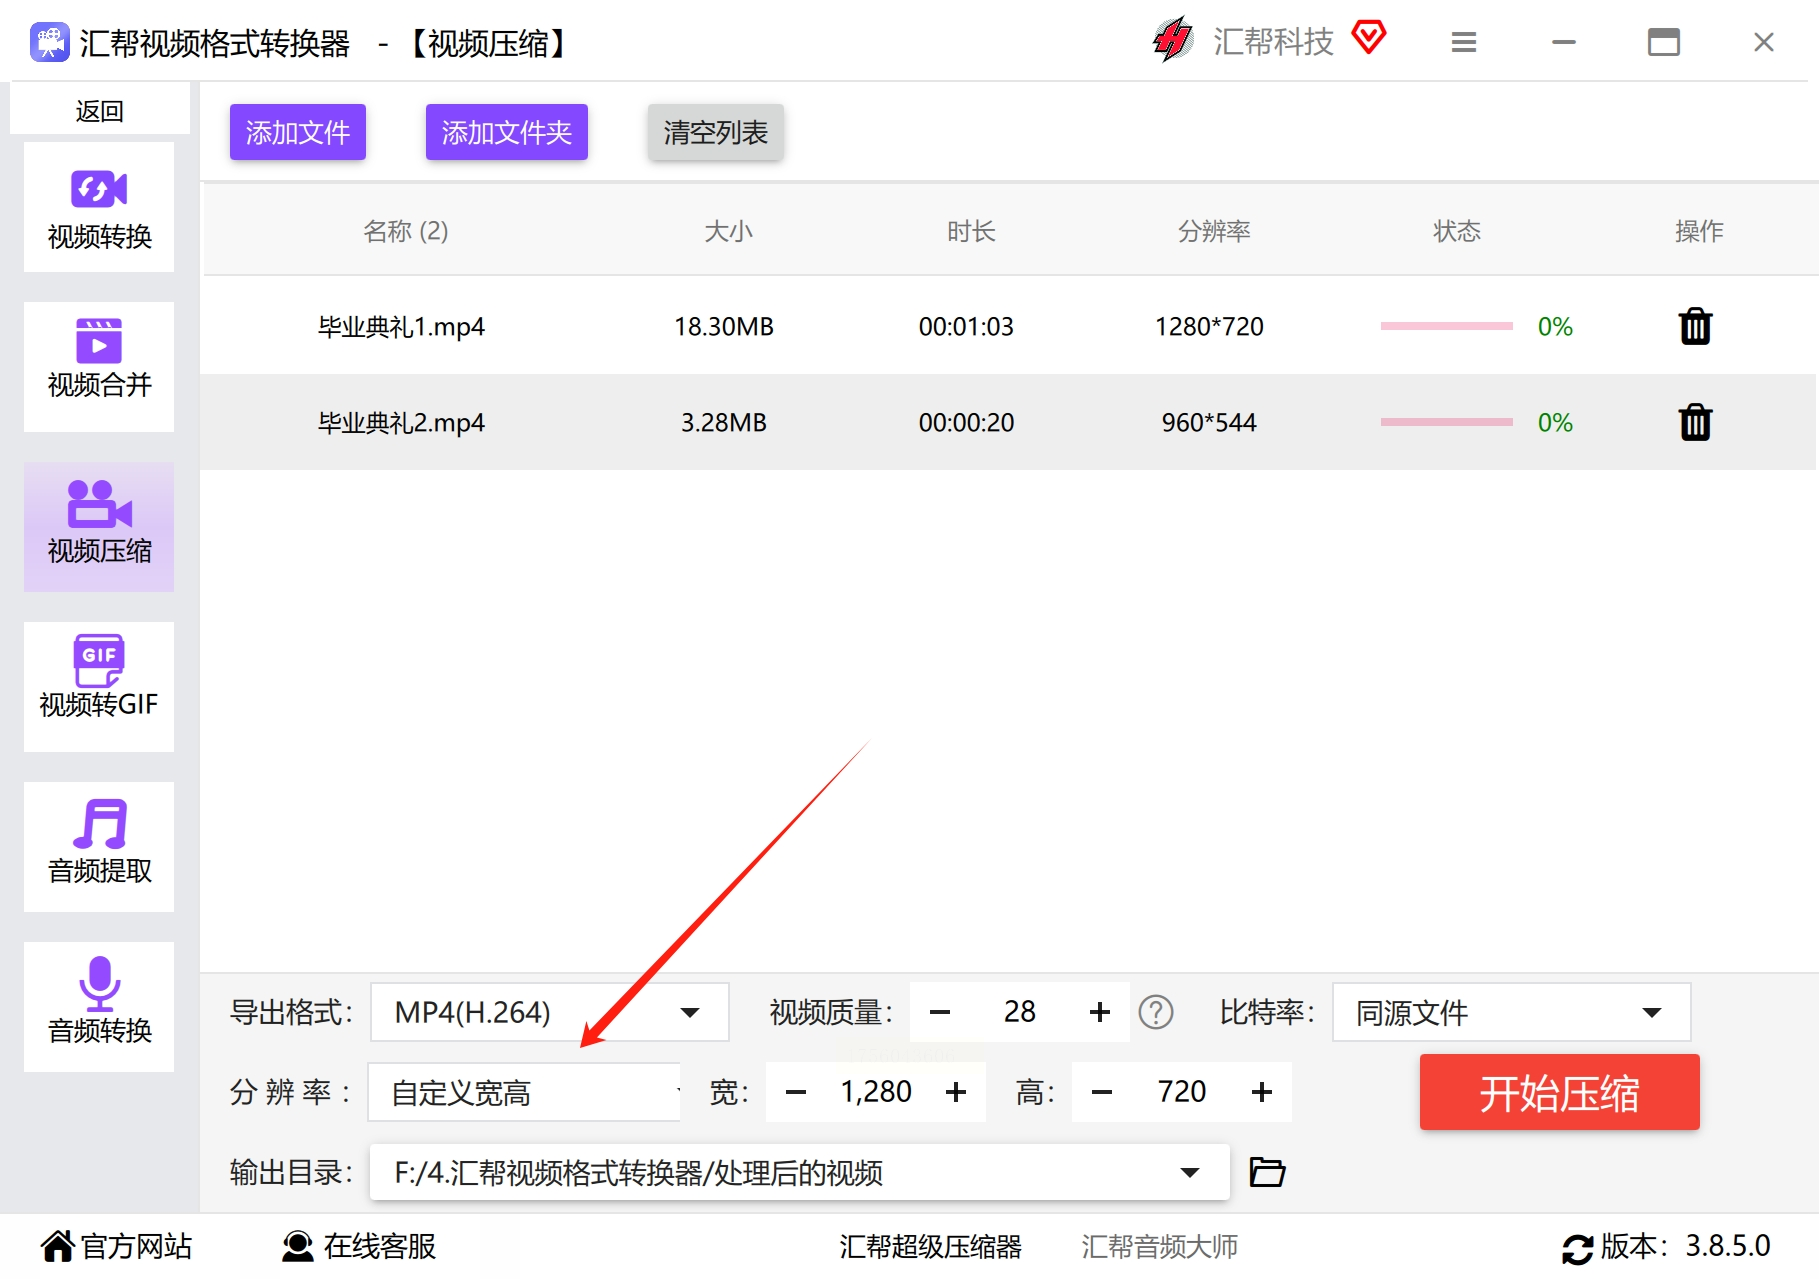Open 视频转GIF tool in sidebar

tap(99, 686)
